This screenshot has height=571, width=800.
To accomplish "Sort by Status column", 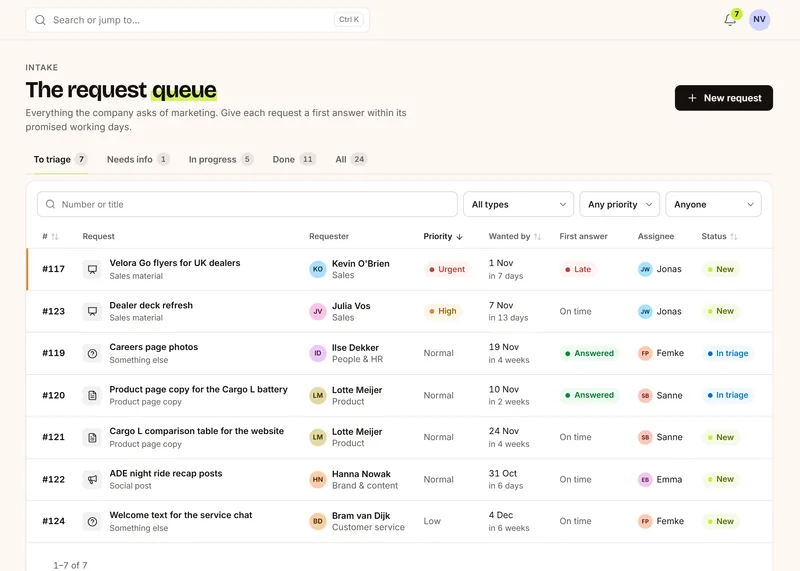I will pyautogui.click(x=719, y=236).
